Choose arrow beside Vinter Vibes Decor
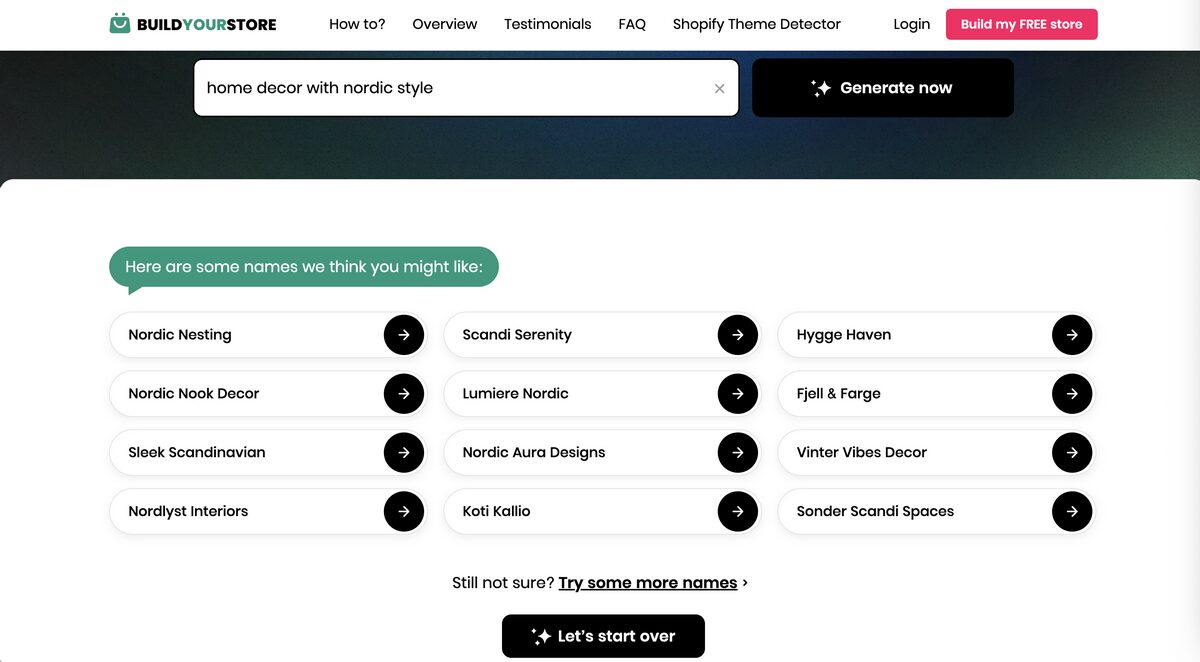Image resolution: width=1200 pixels, height=662 pixels. pyautogui.click(x=1071, y=453)
